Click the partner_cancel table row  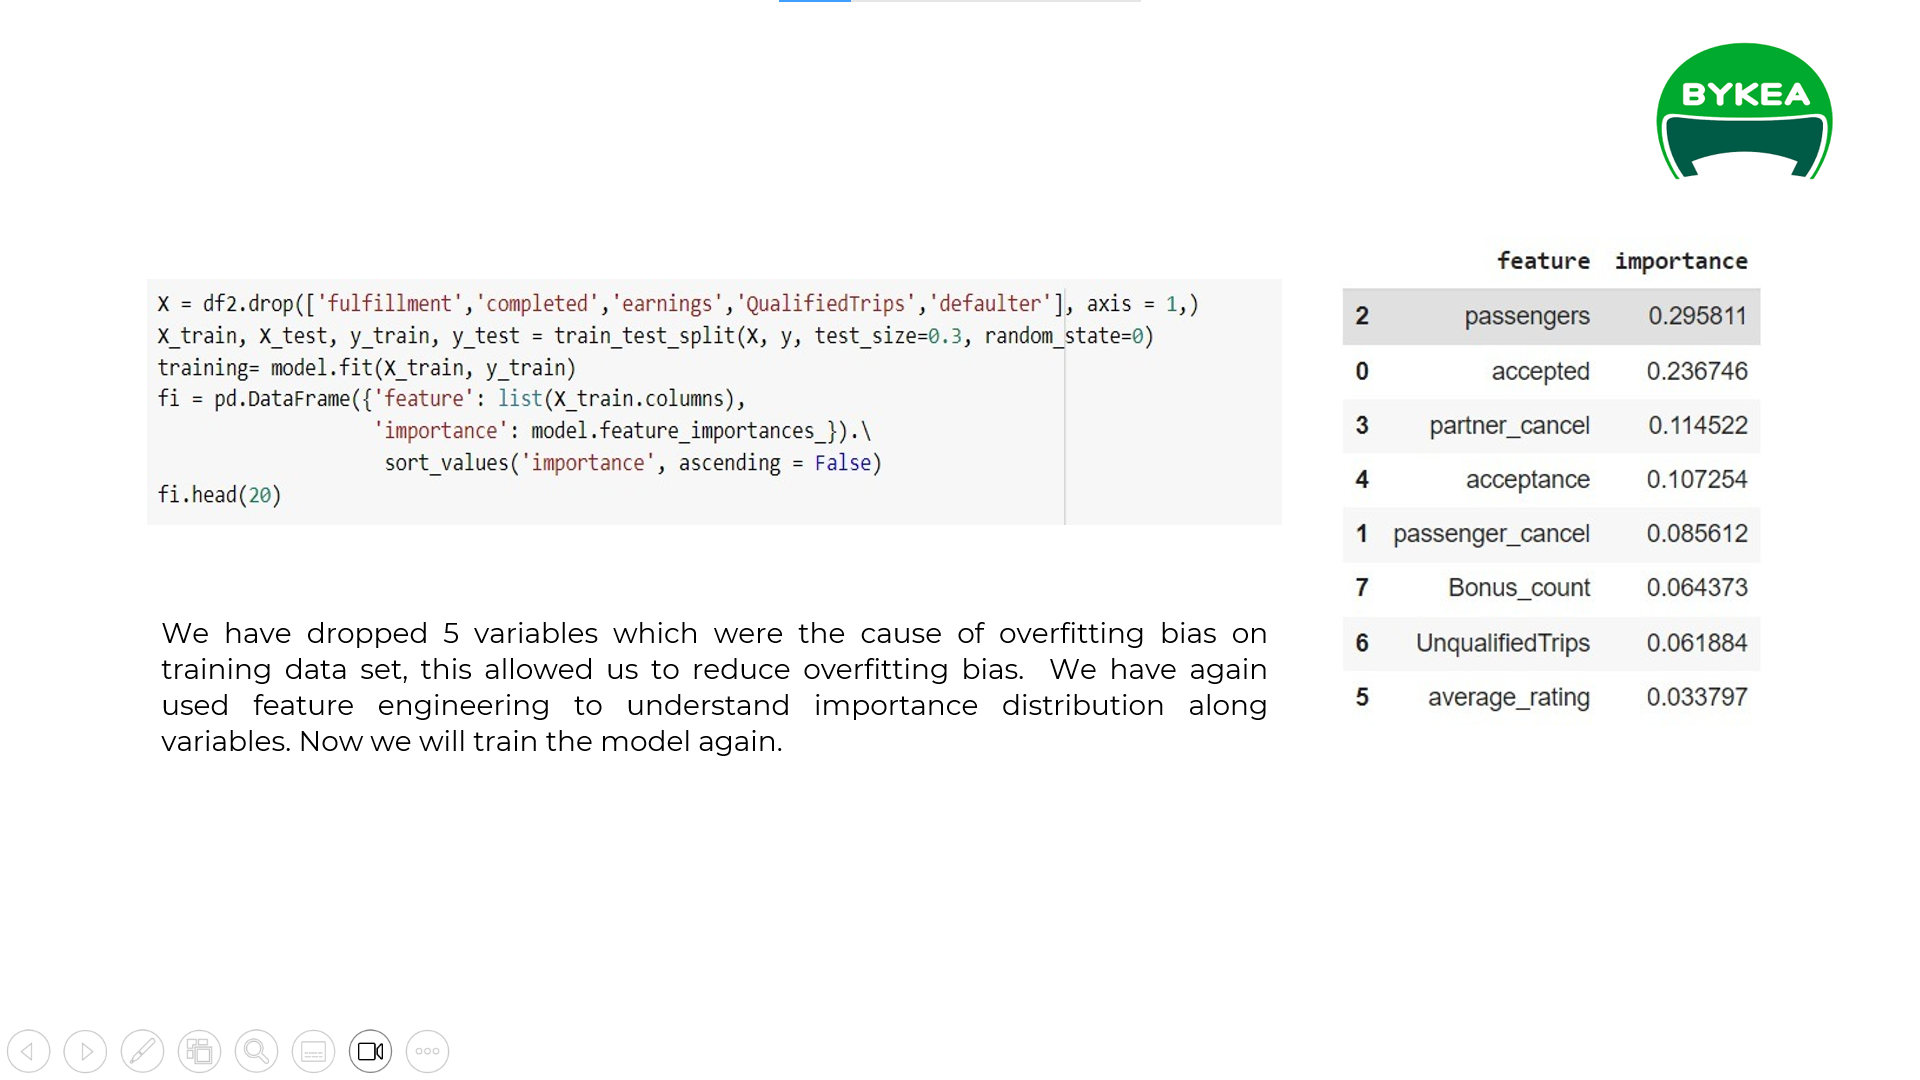coord(1550,425)
